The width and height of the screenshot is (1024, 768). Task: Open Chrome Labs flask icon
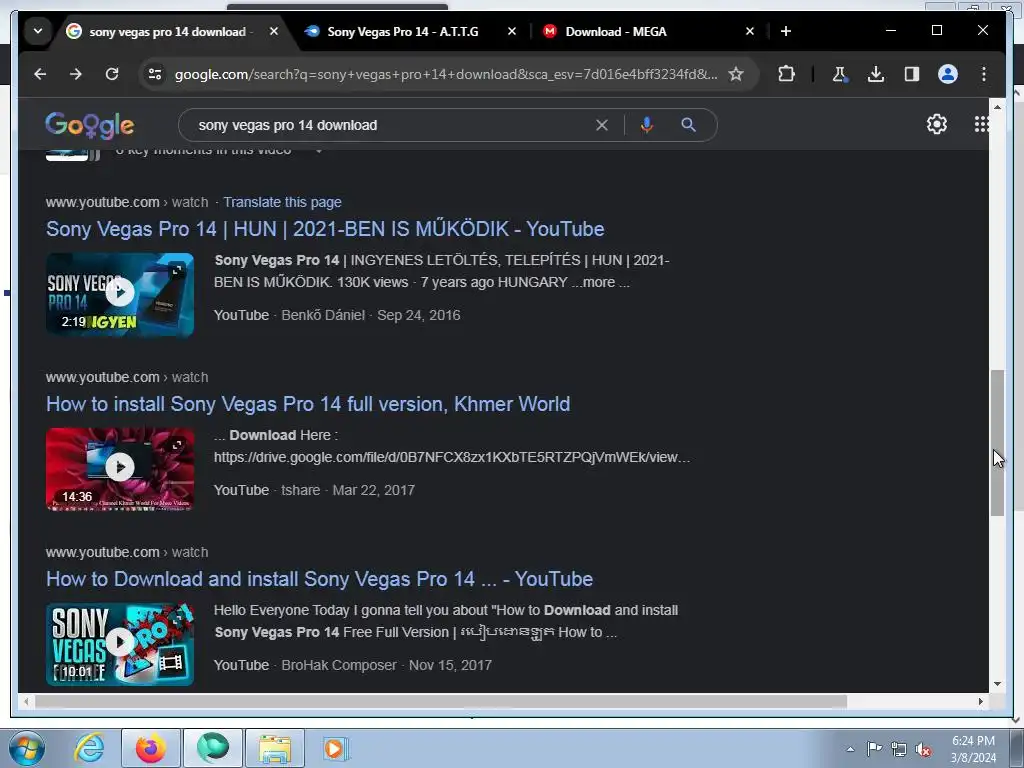tap(840, 74)
